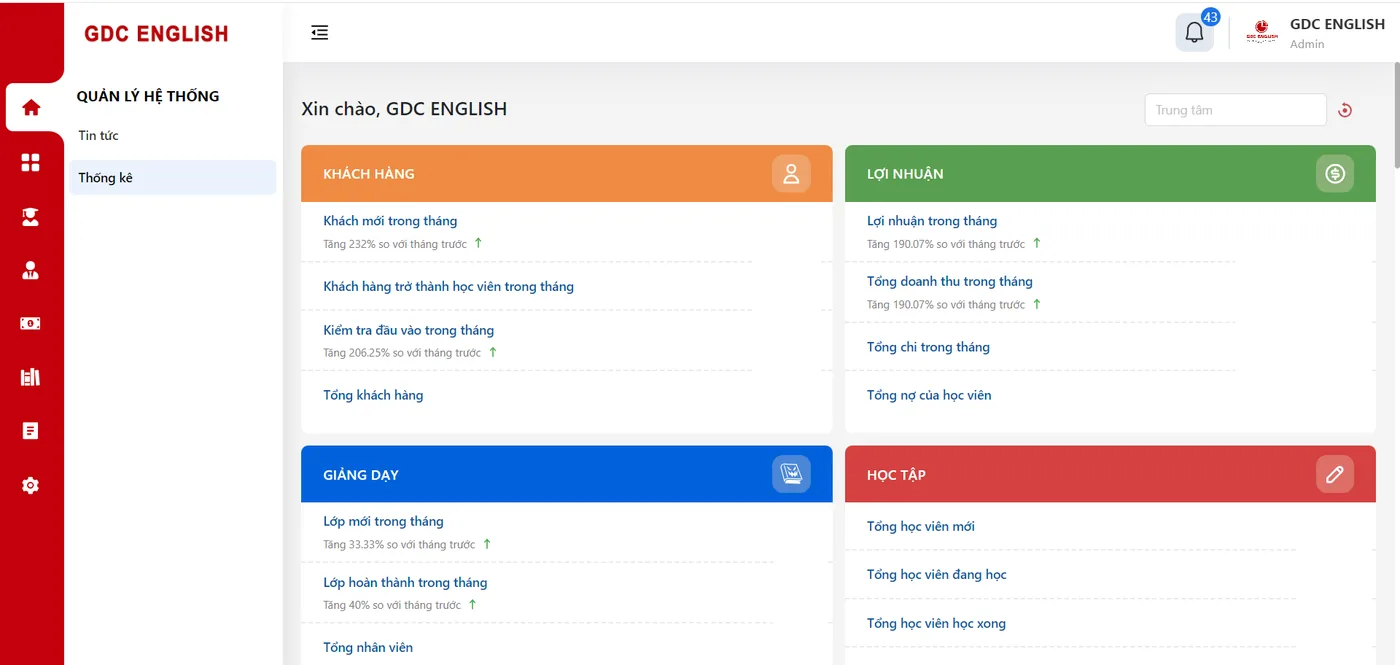This screenshot has width=1400, height=665.
Task: Click the green arrow under Lớp hoàn thành
Action: coord(473,605)
